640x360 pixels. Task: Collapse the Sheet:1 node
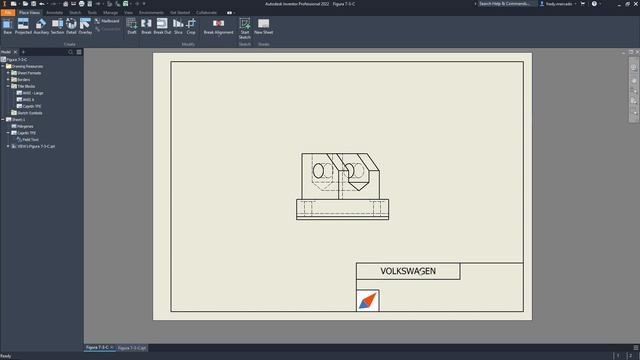coord(3,120)
